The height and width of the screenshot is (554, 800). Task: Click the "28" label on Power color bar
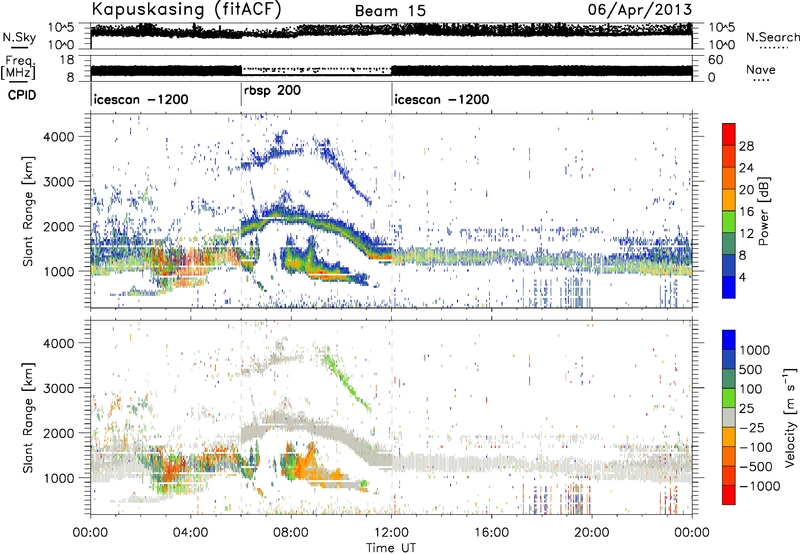click(746, 146)
